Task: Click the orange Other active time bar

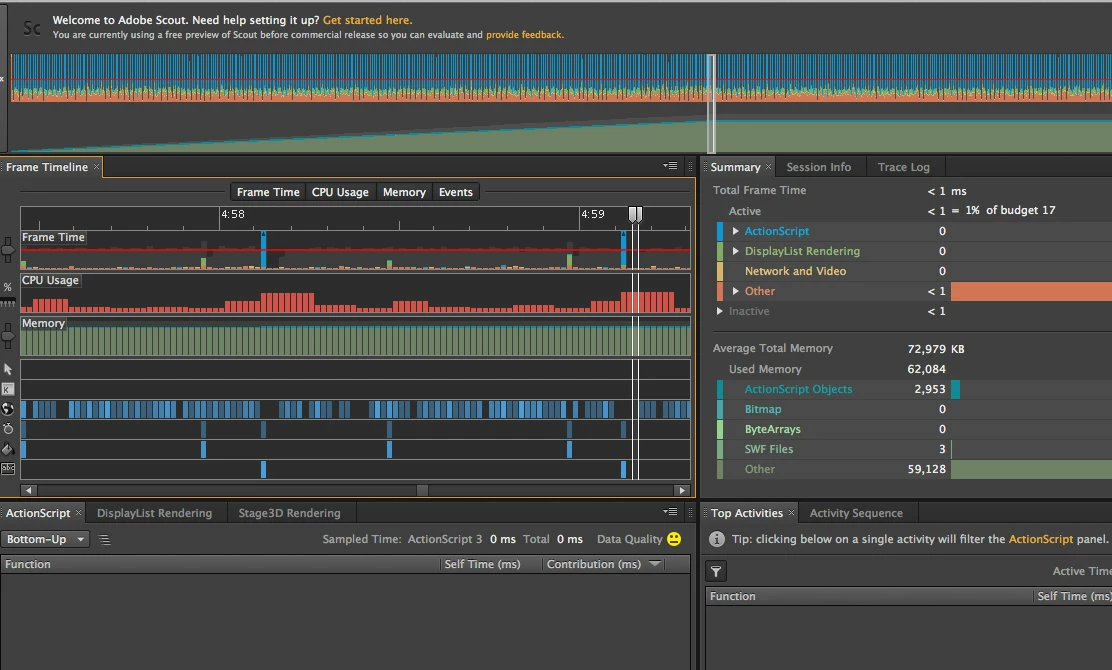Action: [x=1031, y=291]
